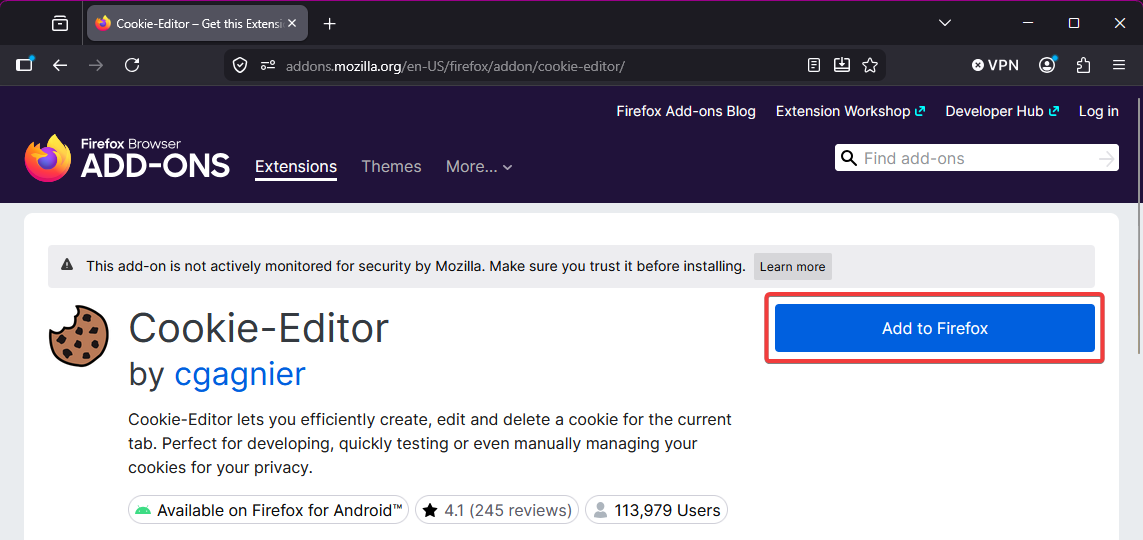The image size is (1143, 540).
Task: Open Extension Workshop external link
Action: [850, 111]
